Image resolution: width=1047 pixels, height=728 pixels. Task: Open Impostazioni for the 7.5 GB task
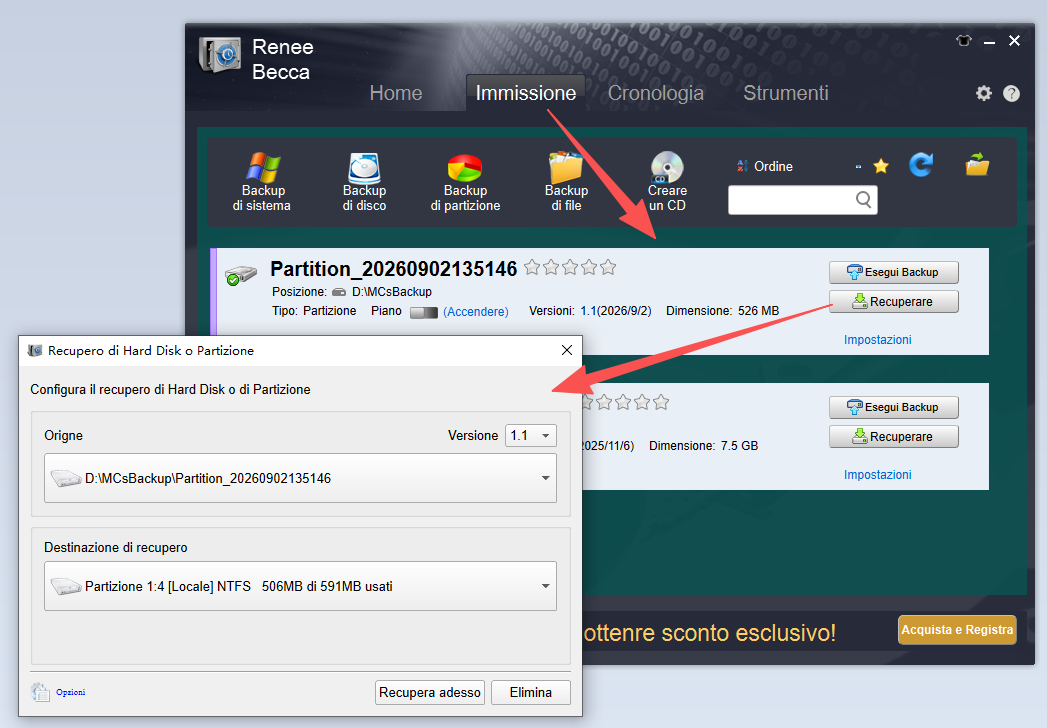pyautogui.click(x=877, y=474)
